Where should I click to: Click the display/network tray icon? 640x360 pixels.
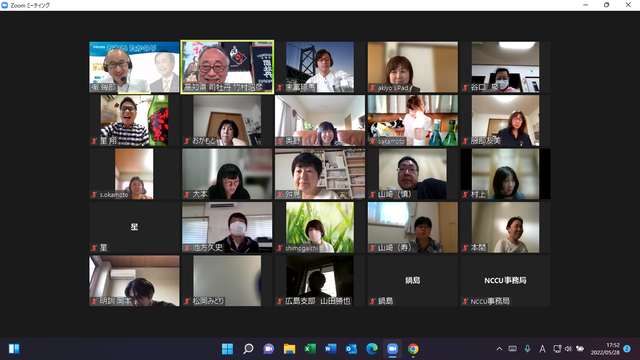point(557,349)
